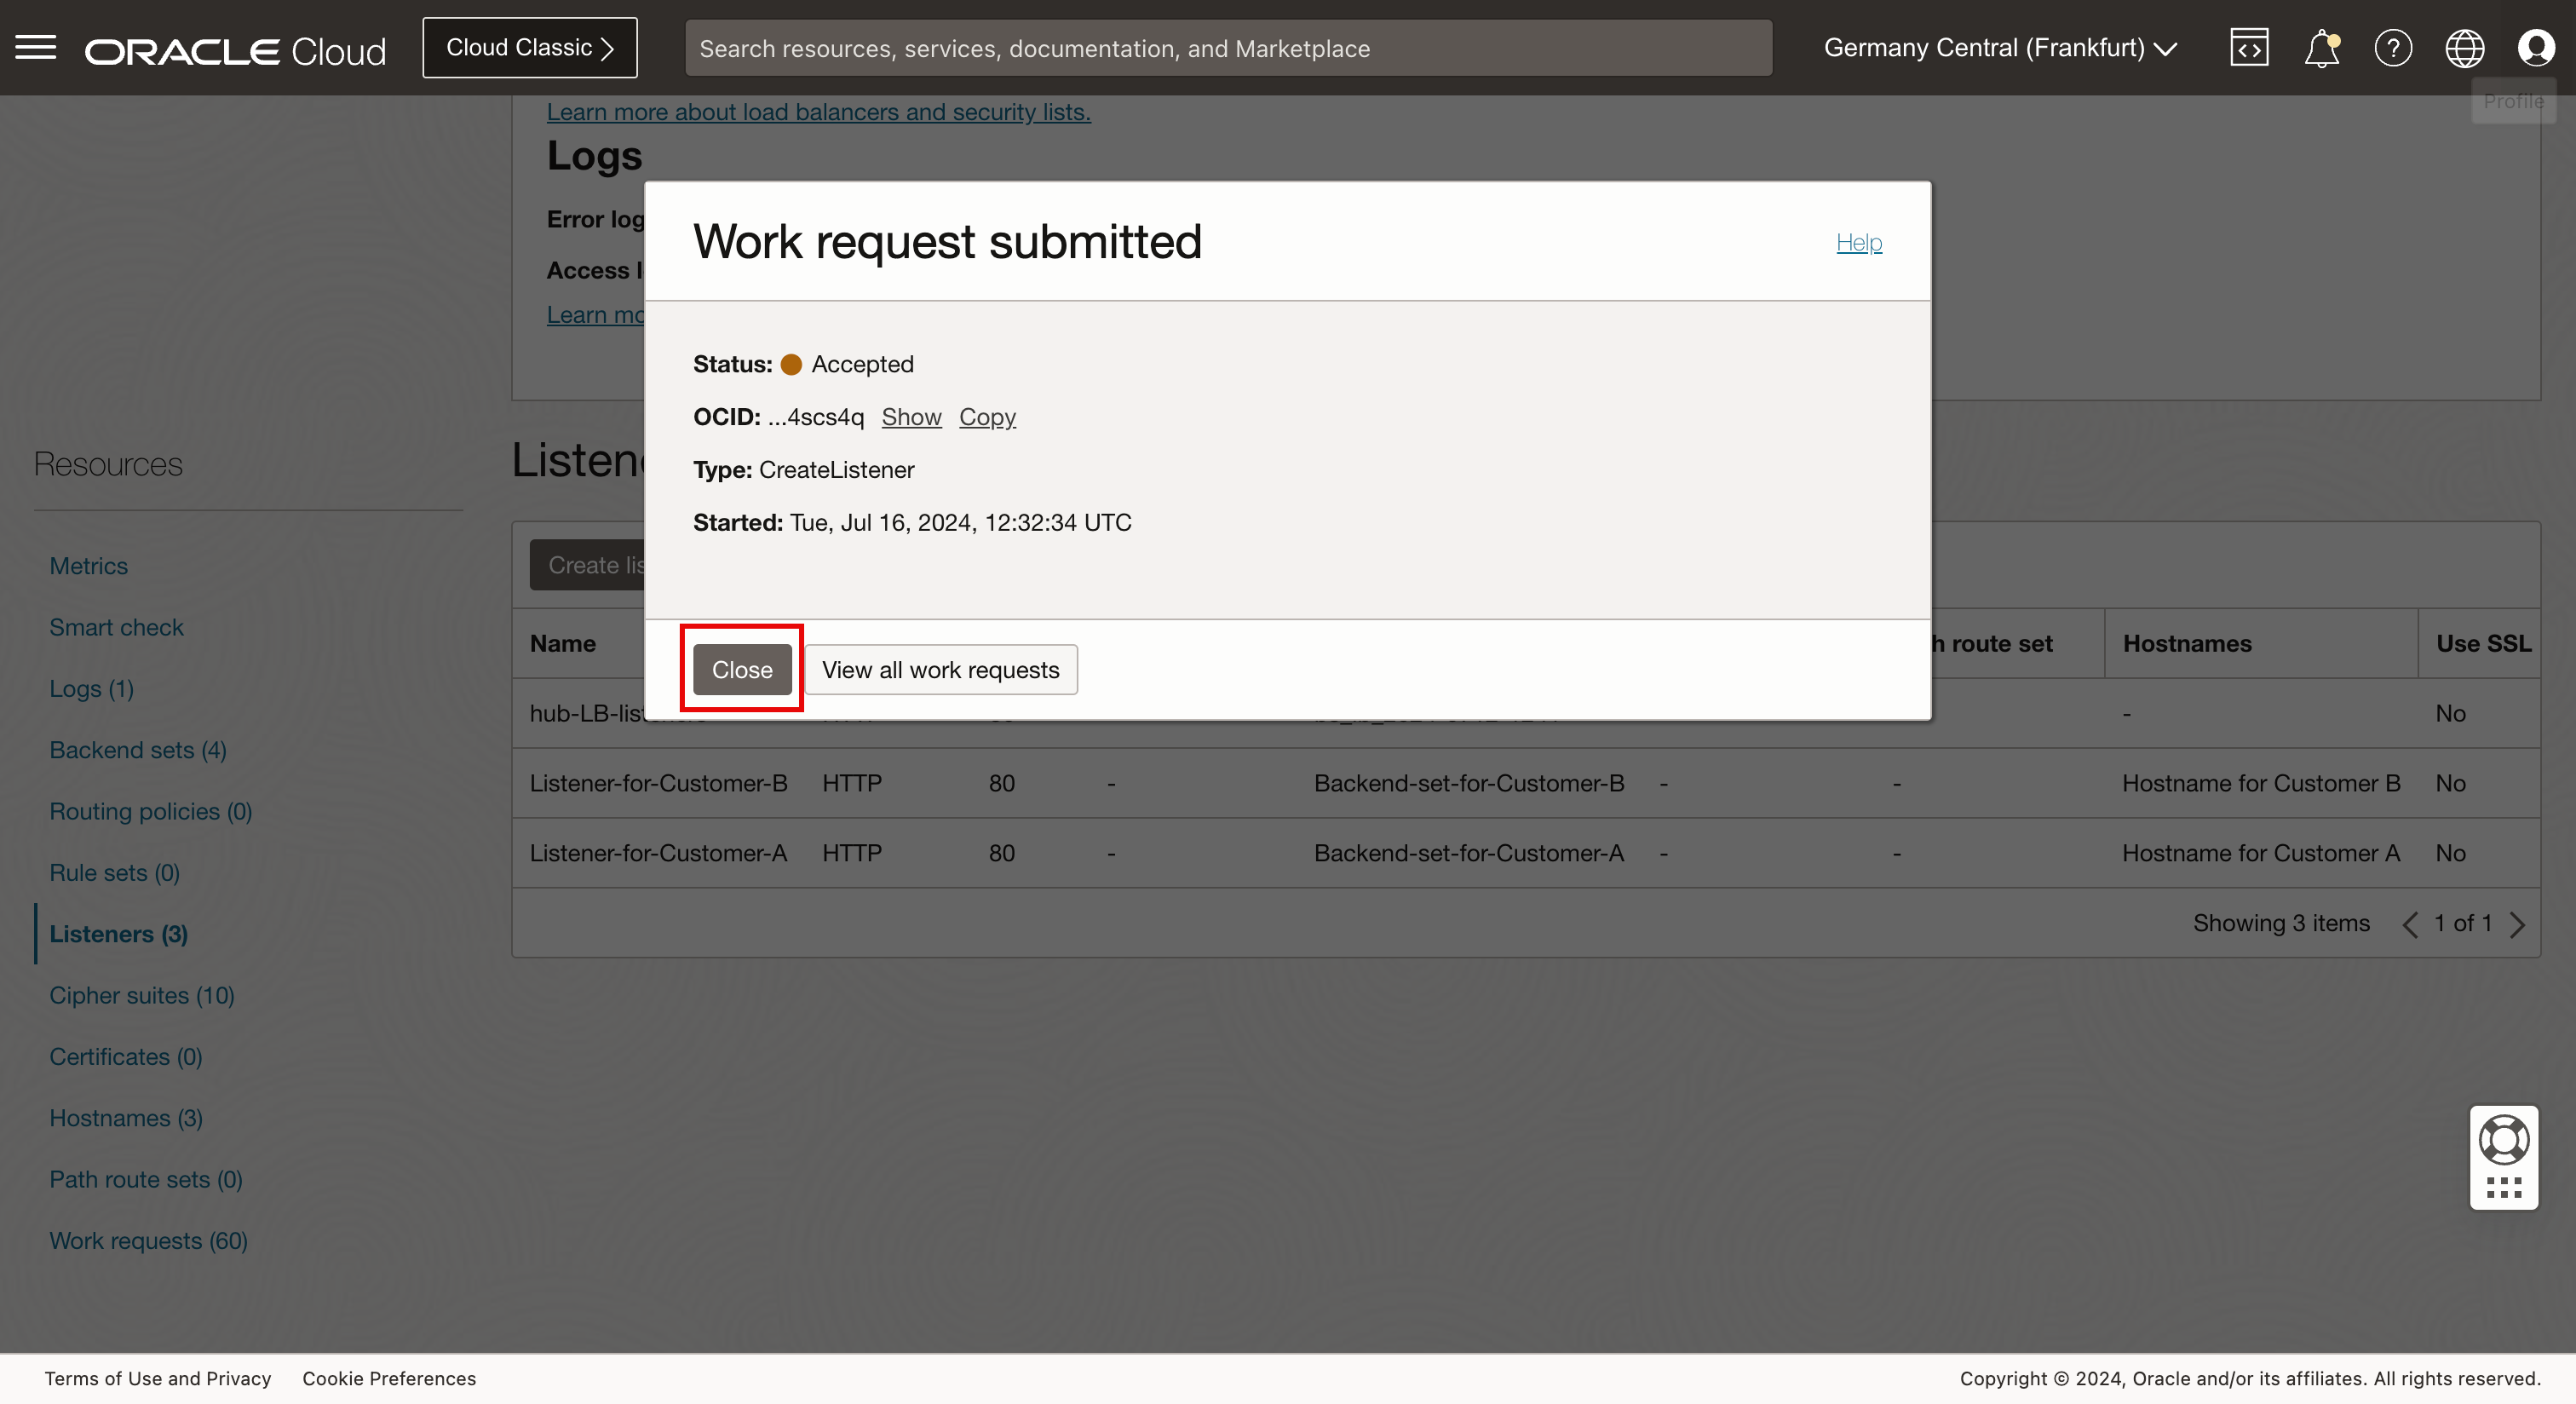The width and height of the screenshot is (2576, 1404).
Task: Click the life ring support widget
Action: (x=2504, y=1140)
